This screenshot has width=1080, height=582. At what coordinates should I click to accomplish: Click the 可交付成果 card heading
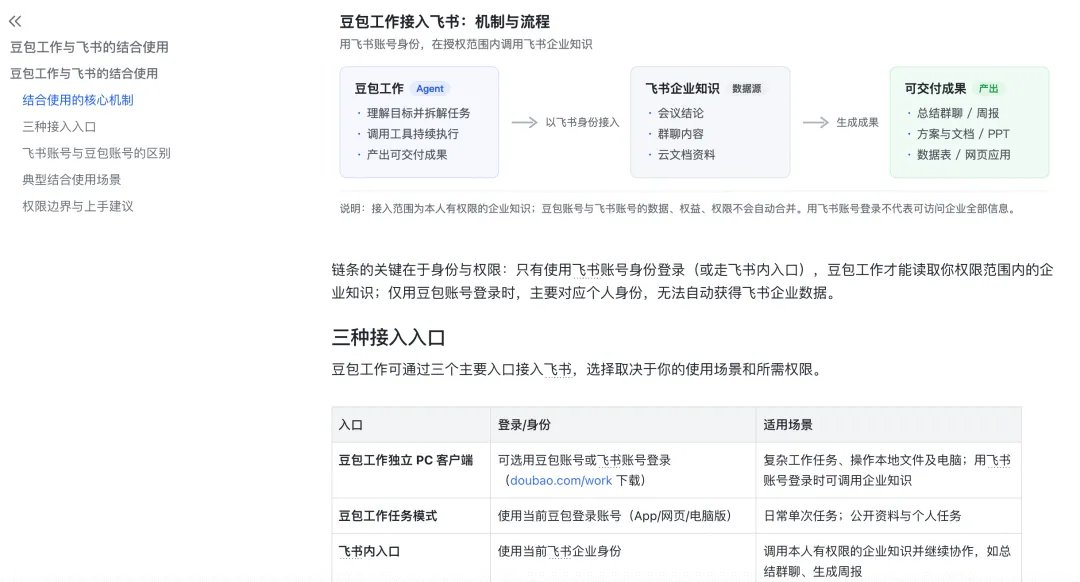(935, 89)
